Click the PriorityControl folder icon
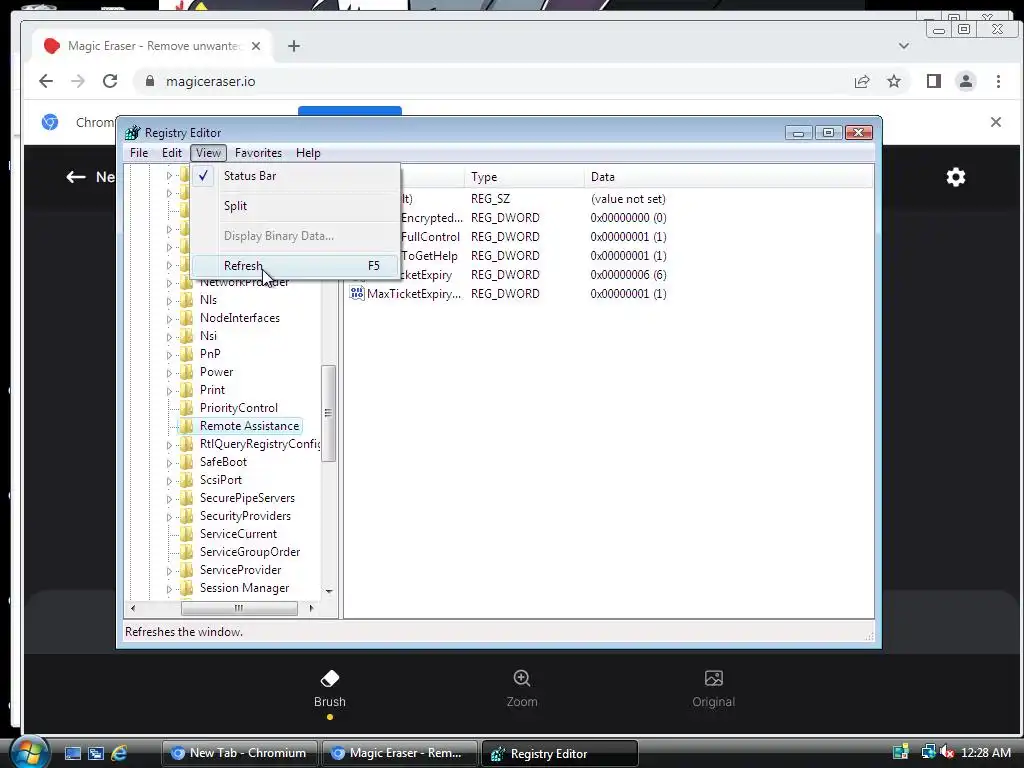 pyautogui.click(x=186, y=408)
